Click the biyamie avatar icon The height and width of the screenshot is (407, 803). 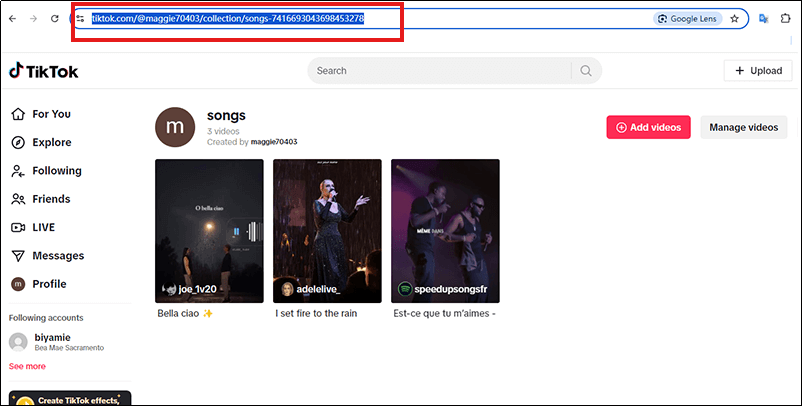pos(18,342)
